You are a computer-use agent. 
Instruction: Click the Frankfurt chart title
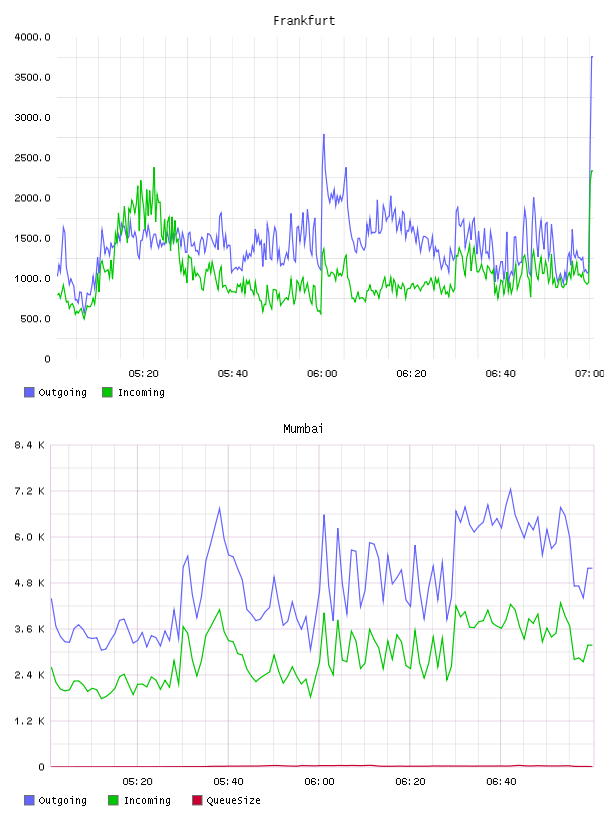[x=304, y=21]
